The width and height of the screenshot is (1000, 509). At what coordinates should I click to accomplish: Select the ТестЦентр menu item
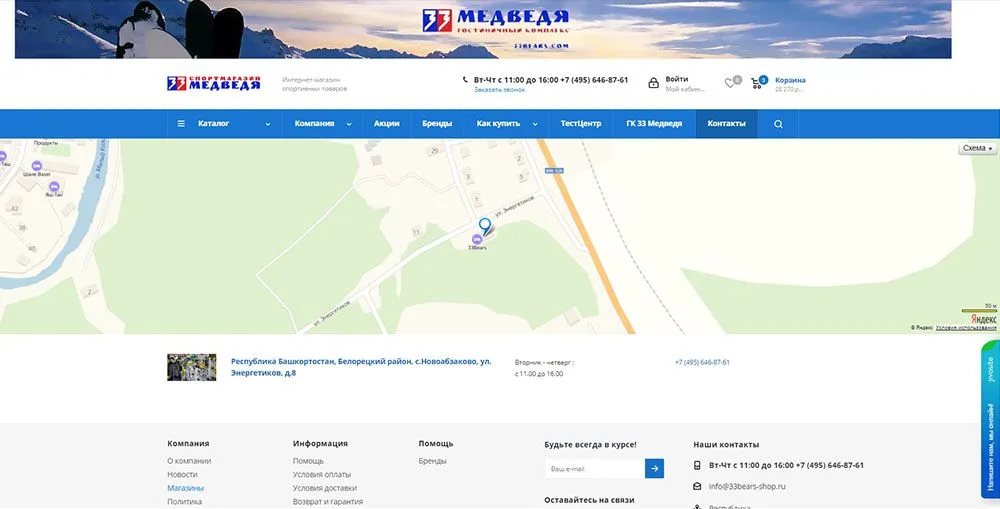580,124
